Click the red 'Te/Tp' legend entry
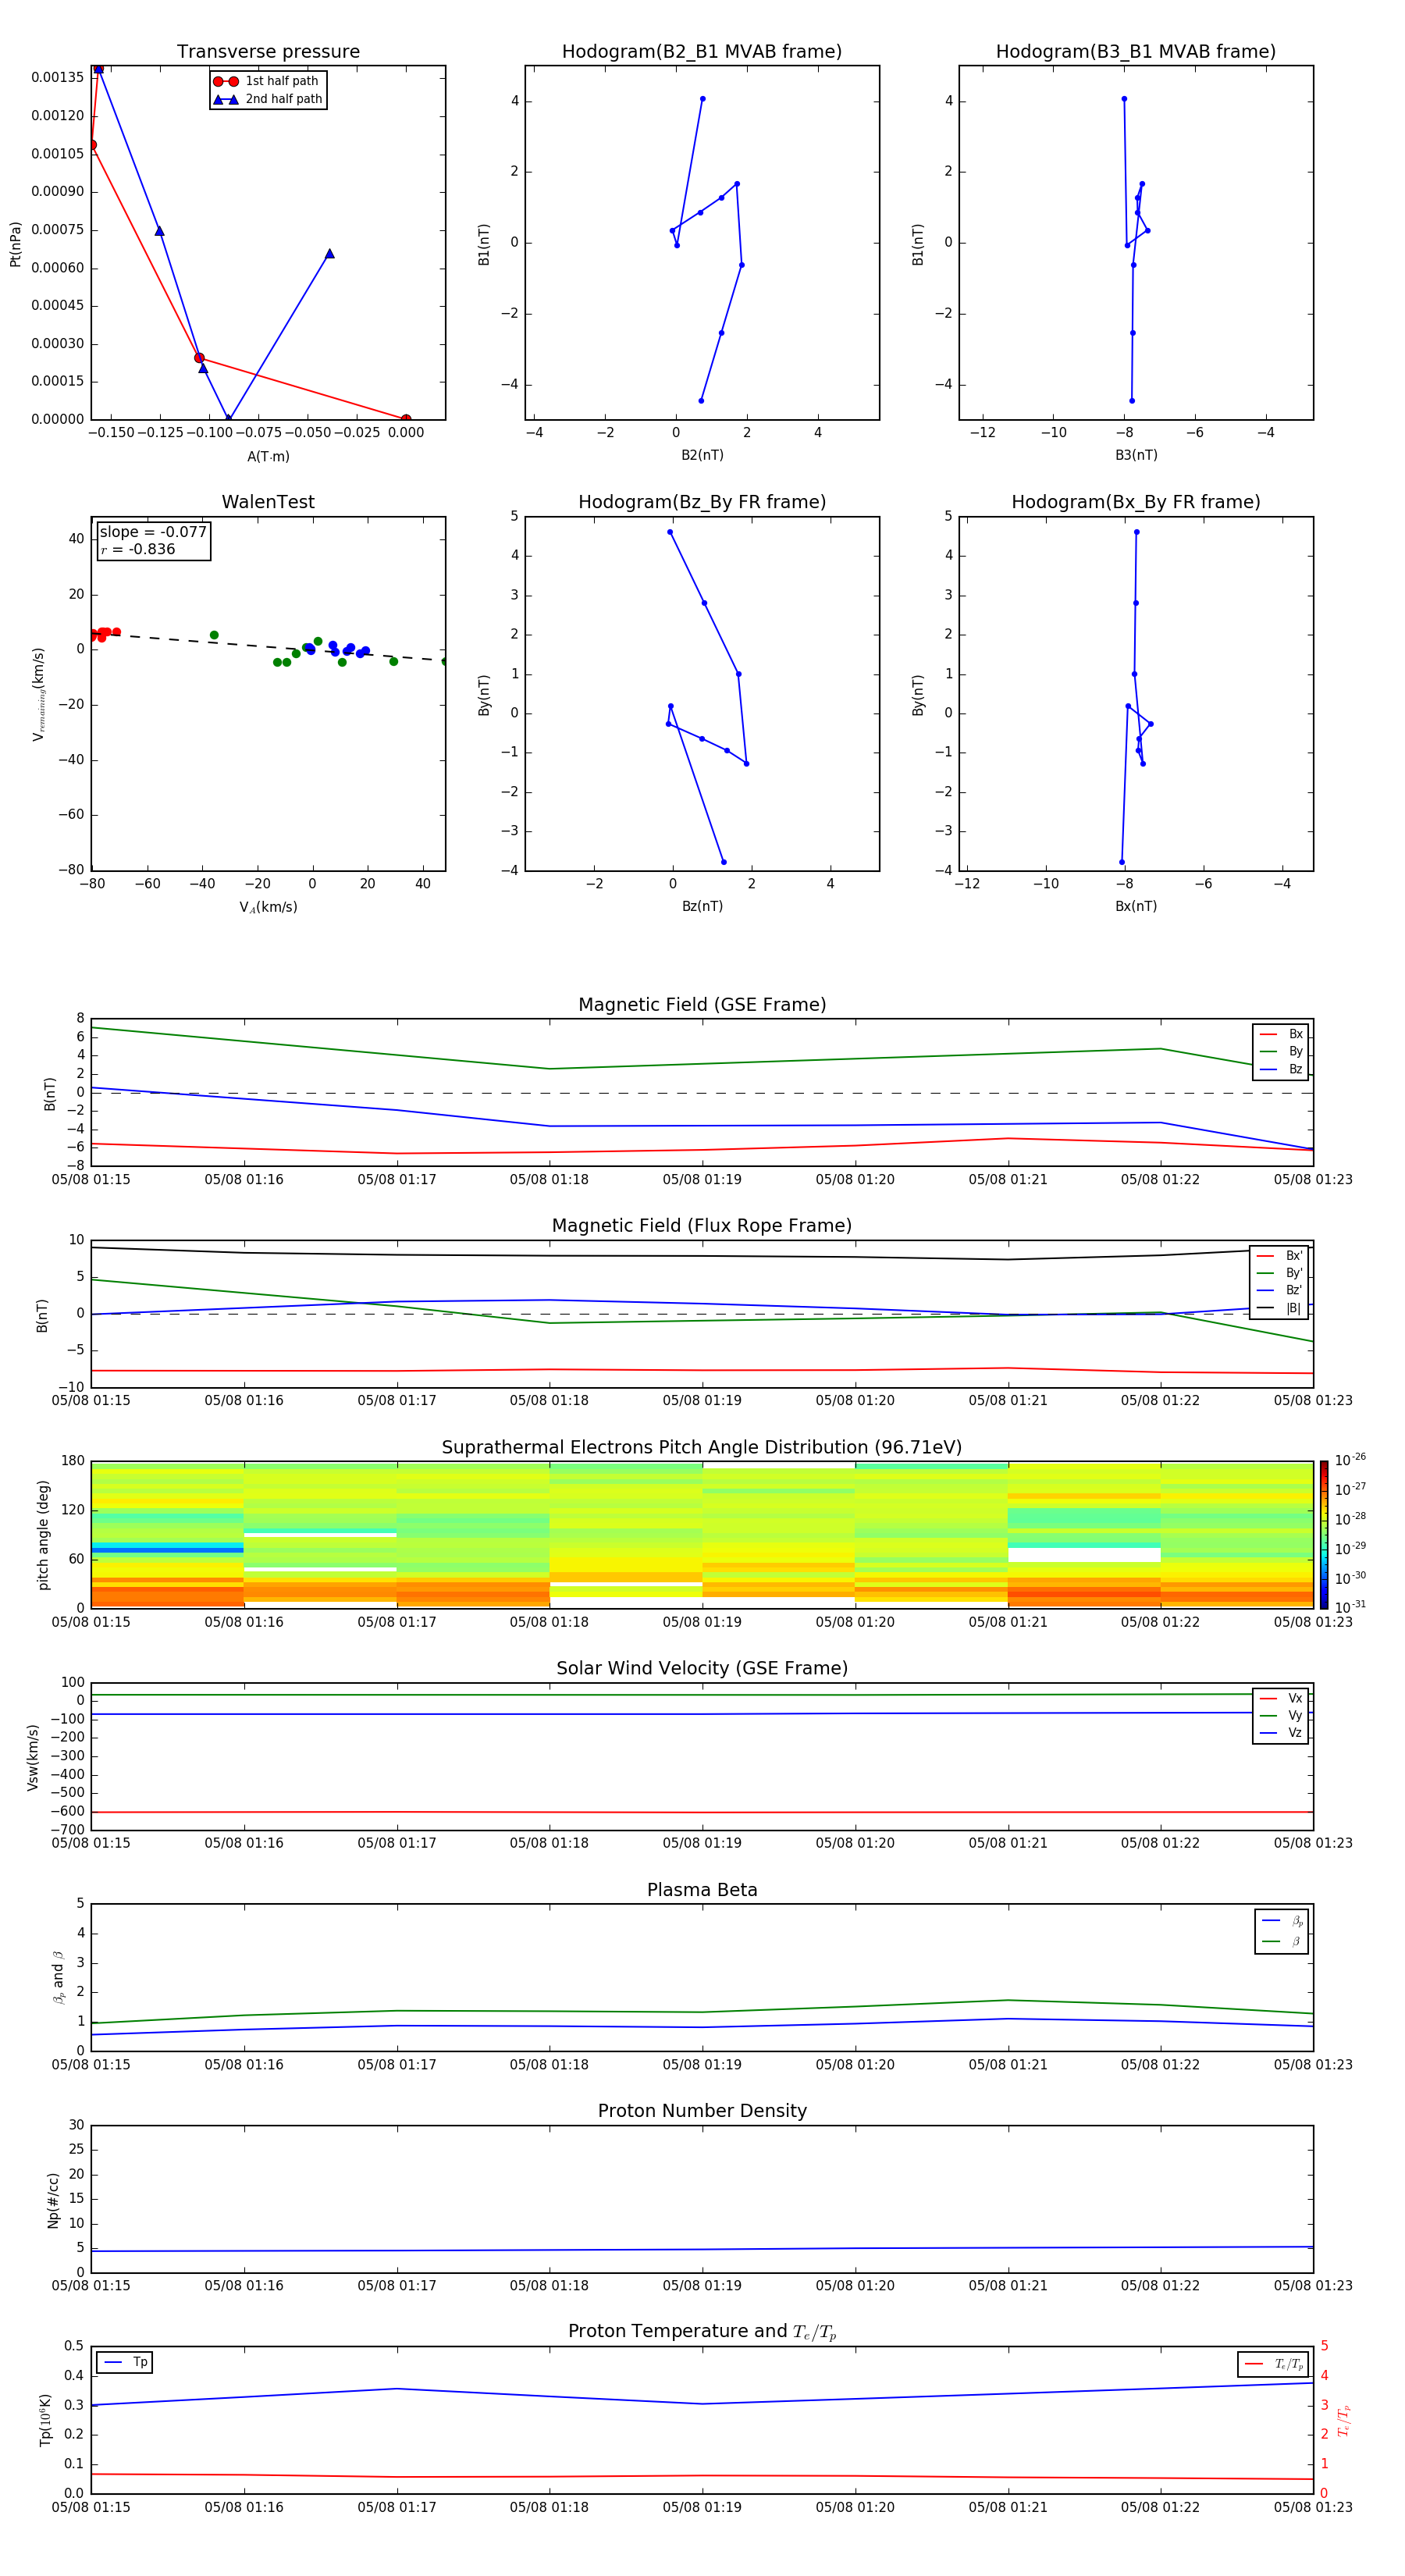Screen dimensions: 1405x2576 pos(1274,2364)
